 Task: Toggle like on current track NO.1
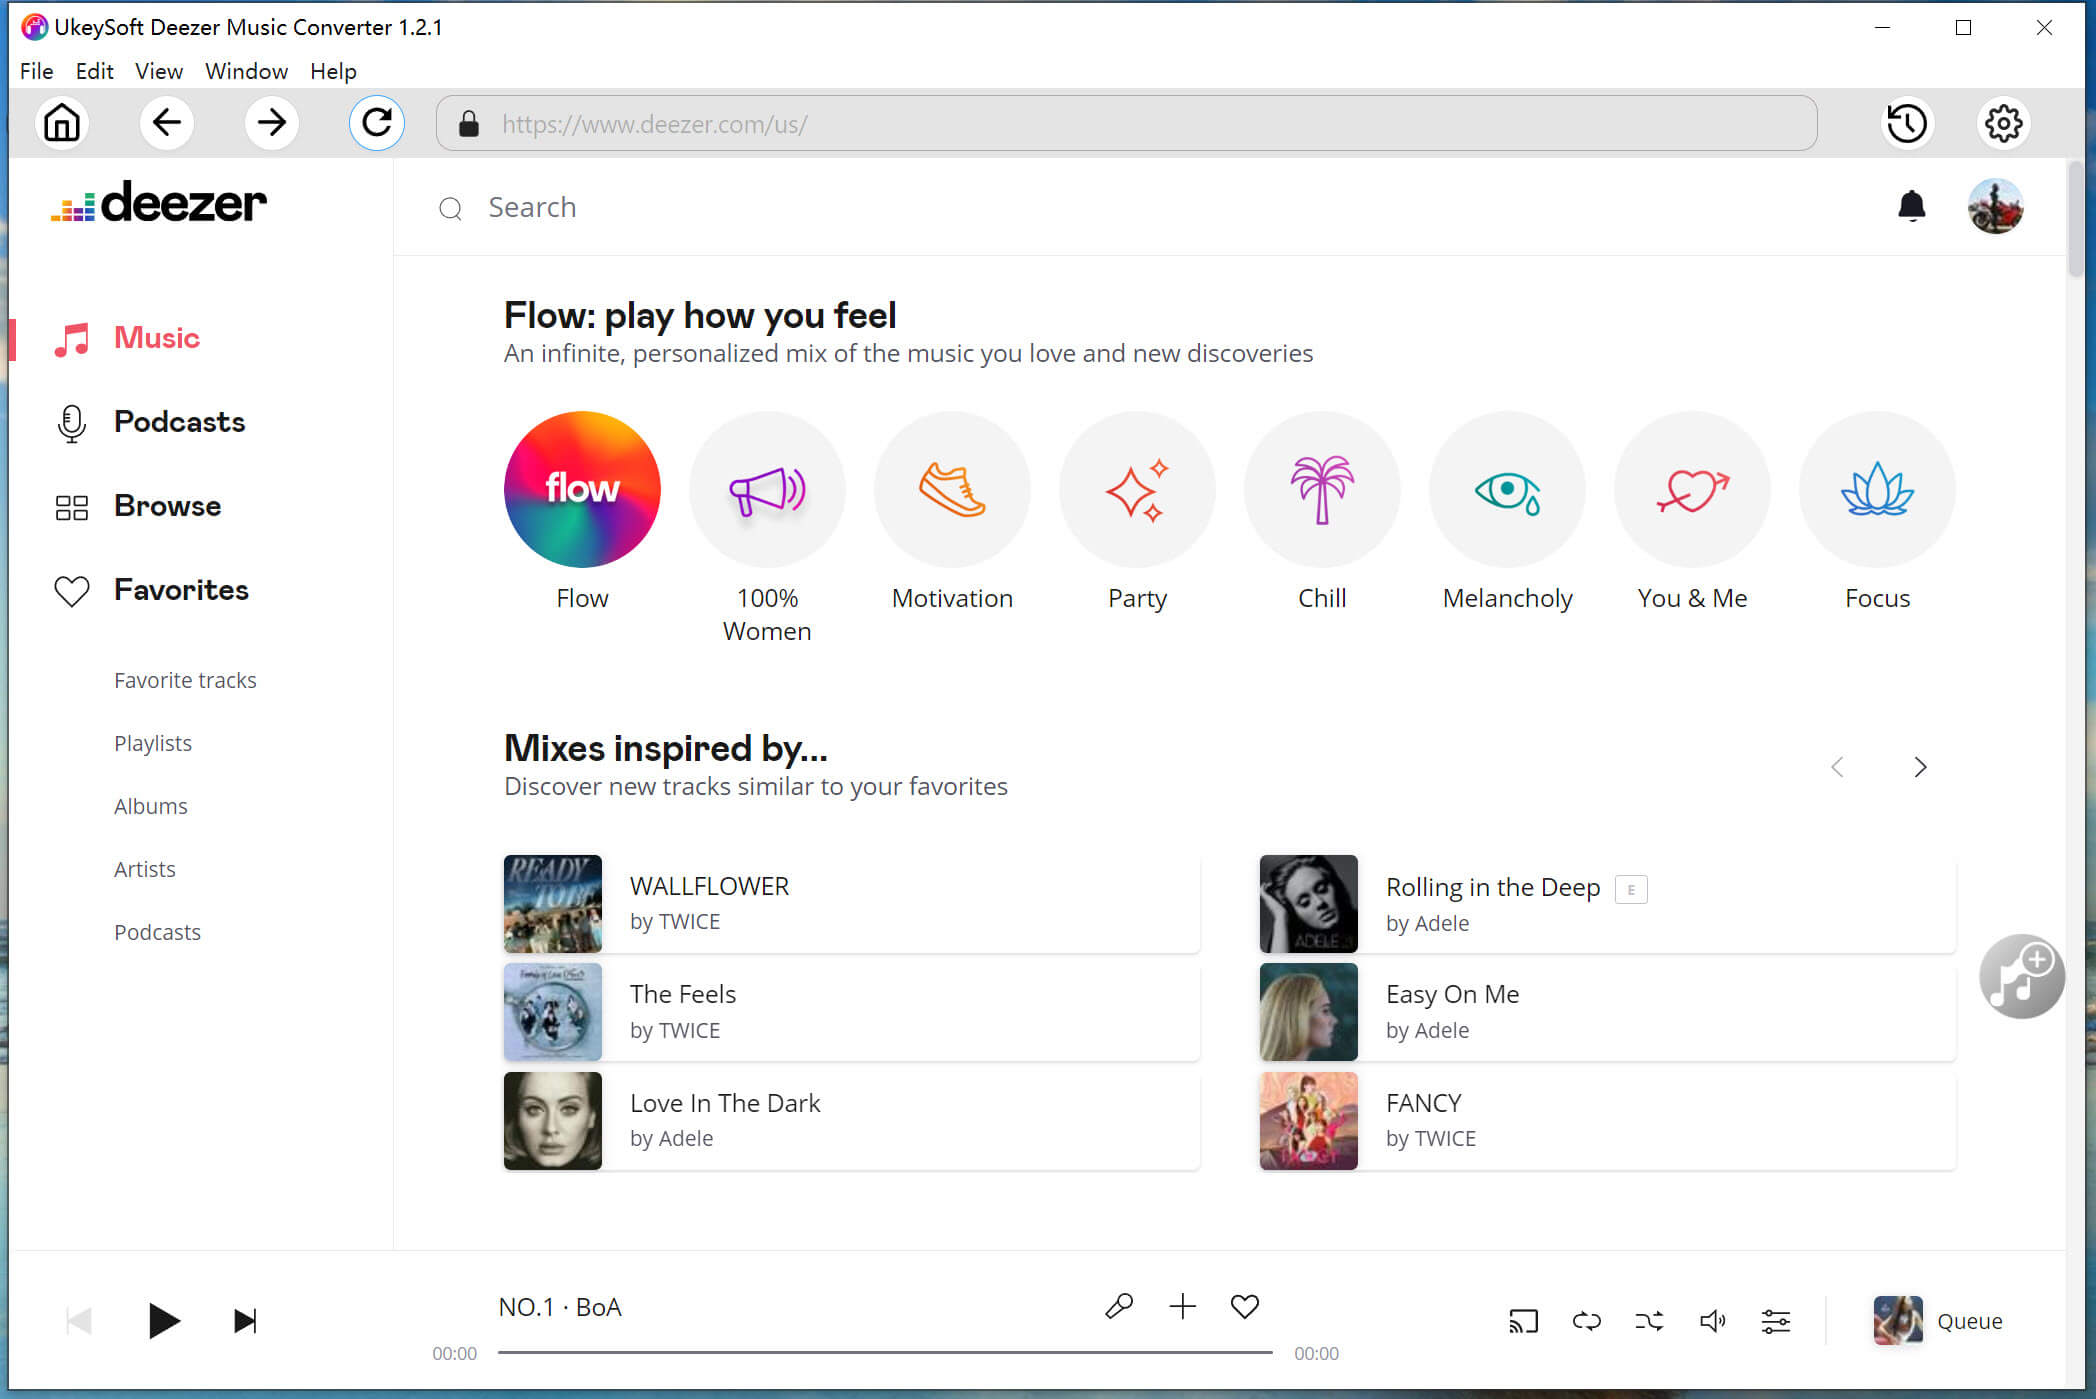(x=1245, y=1305)
